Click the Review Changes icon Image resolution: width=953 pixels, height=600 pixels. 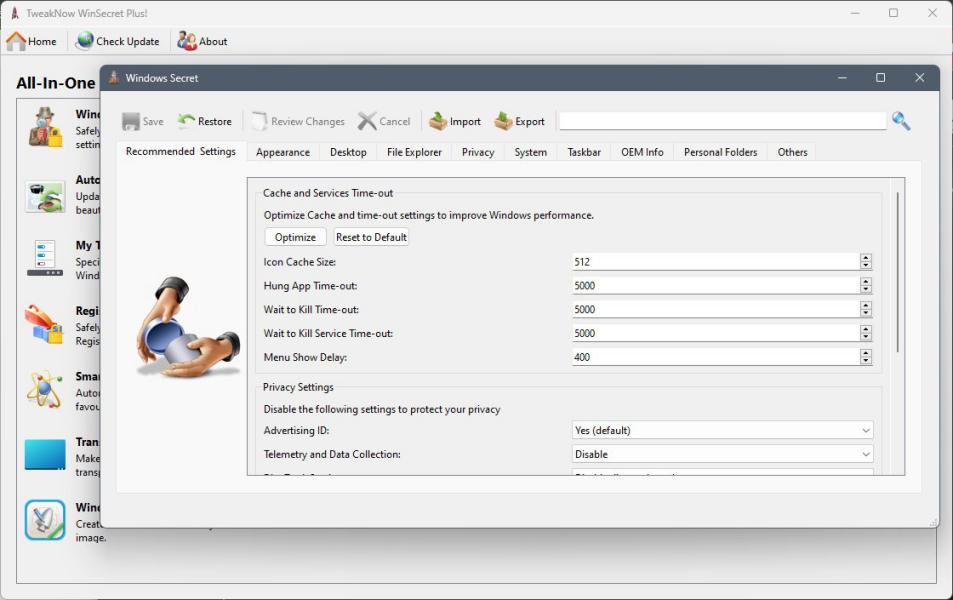point(260,122)
